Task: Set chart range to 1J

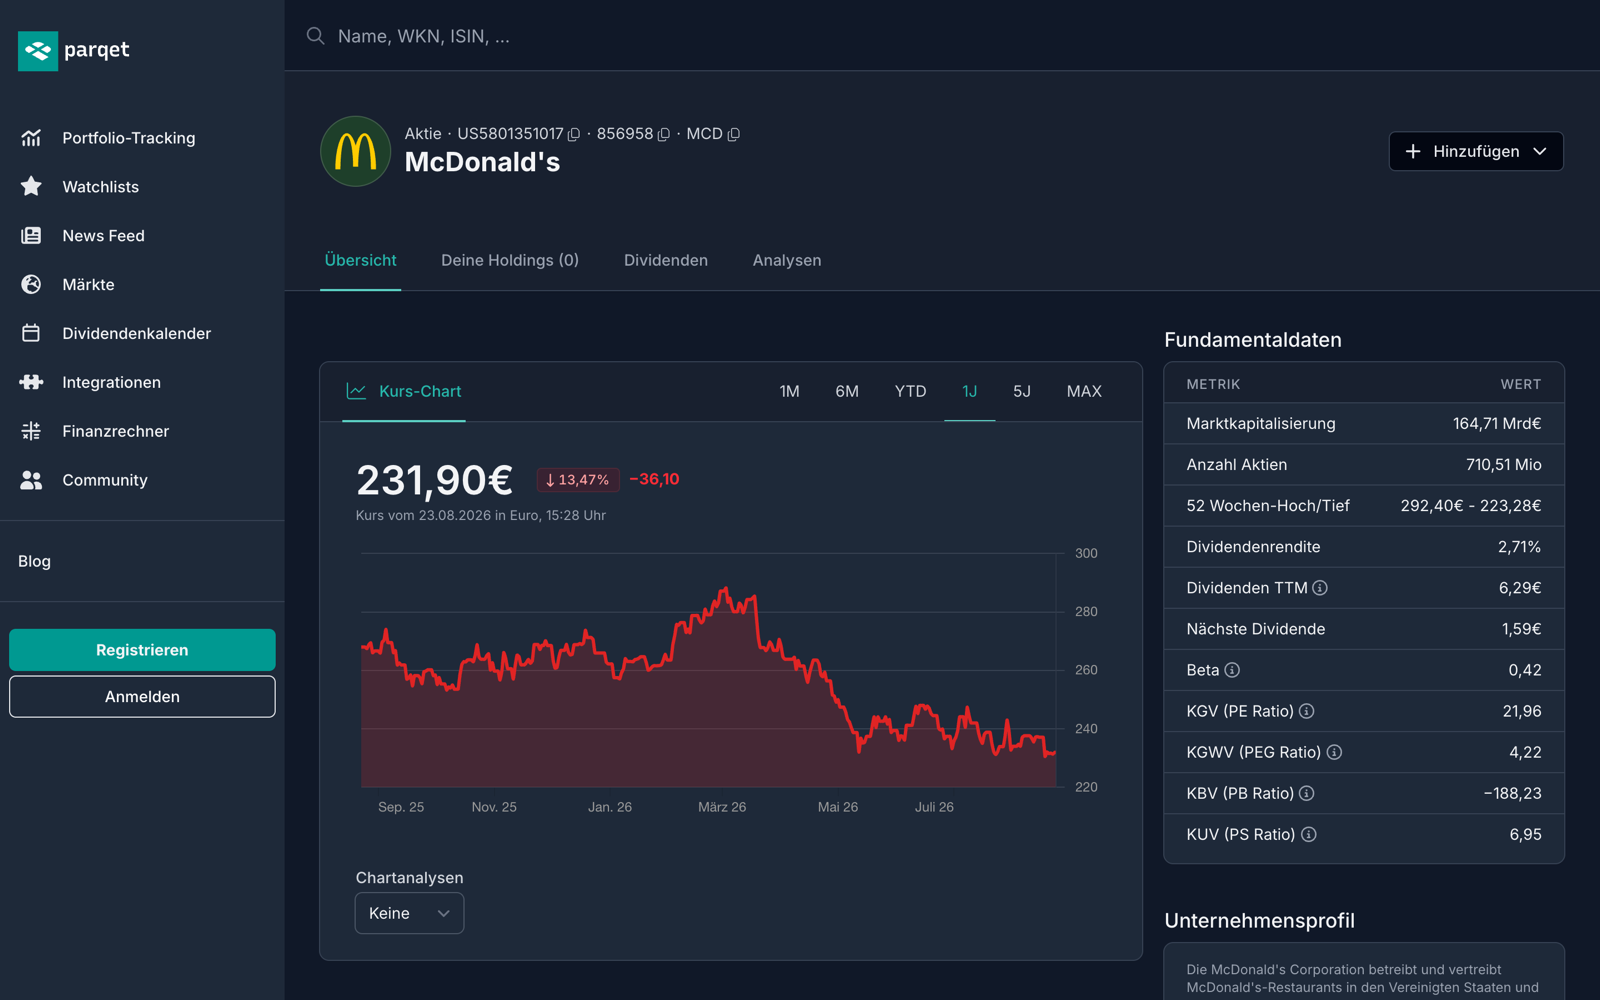Action: (969, 391)
